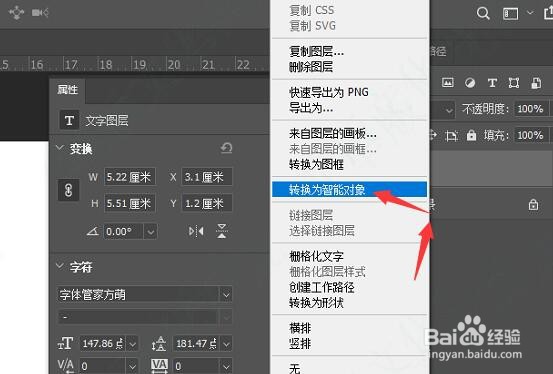
Task: Click the kerning value field
Action: tap(102, 366)
